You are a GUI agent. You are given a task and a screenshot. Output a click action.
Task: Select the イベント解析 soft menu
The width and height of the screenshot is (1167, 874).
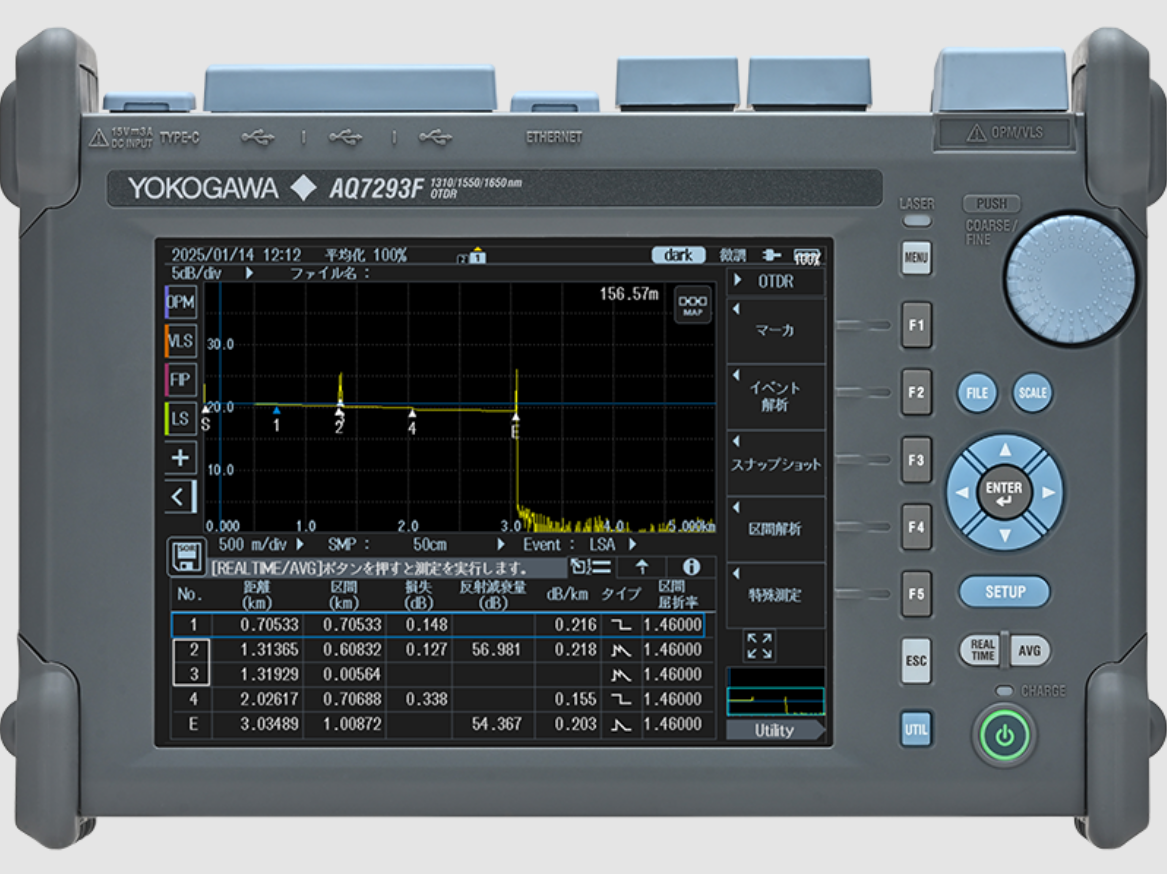pyautogui.click(x=776, y=396)
